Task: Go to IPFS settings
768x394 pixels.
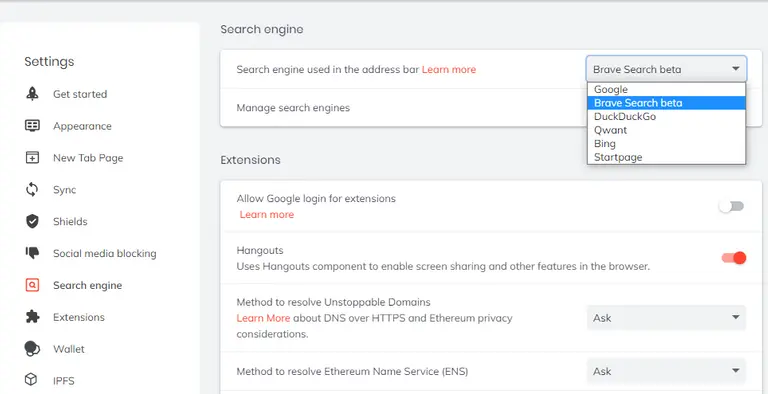Action: click(x=64, y=380)
